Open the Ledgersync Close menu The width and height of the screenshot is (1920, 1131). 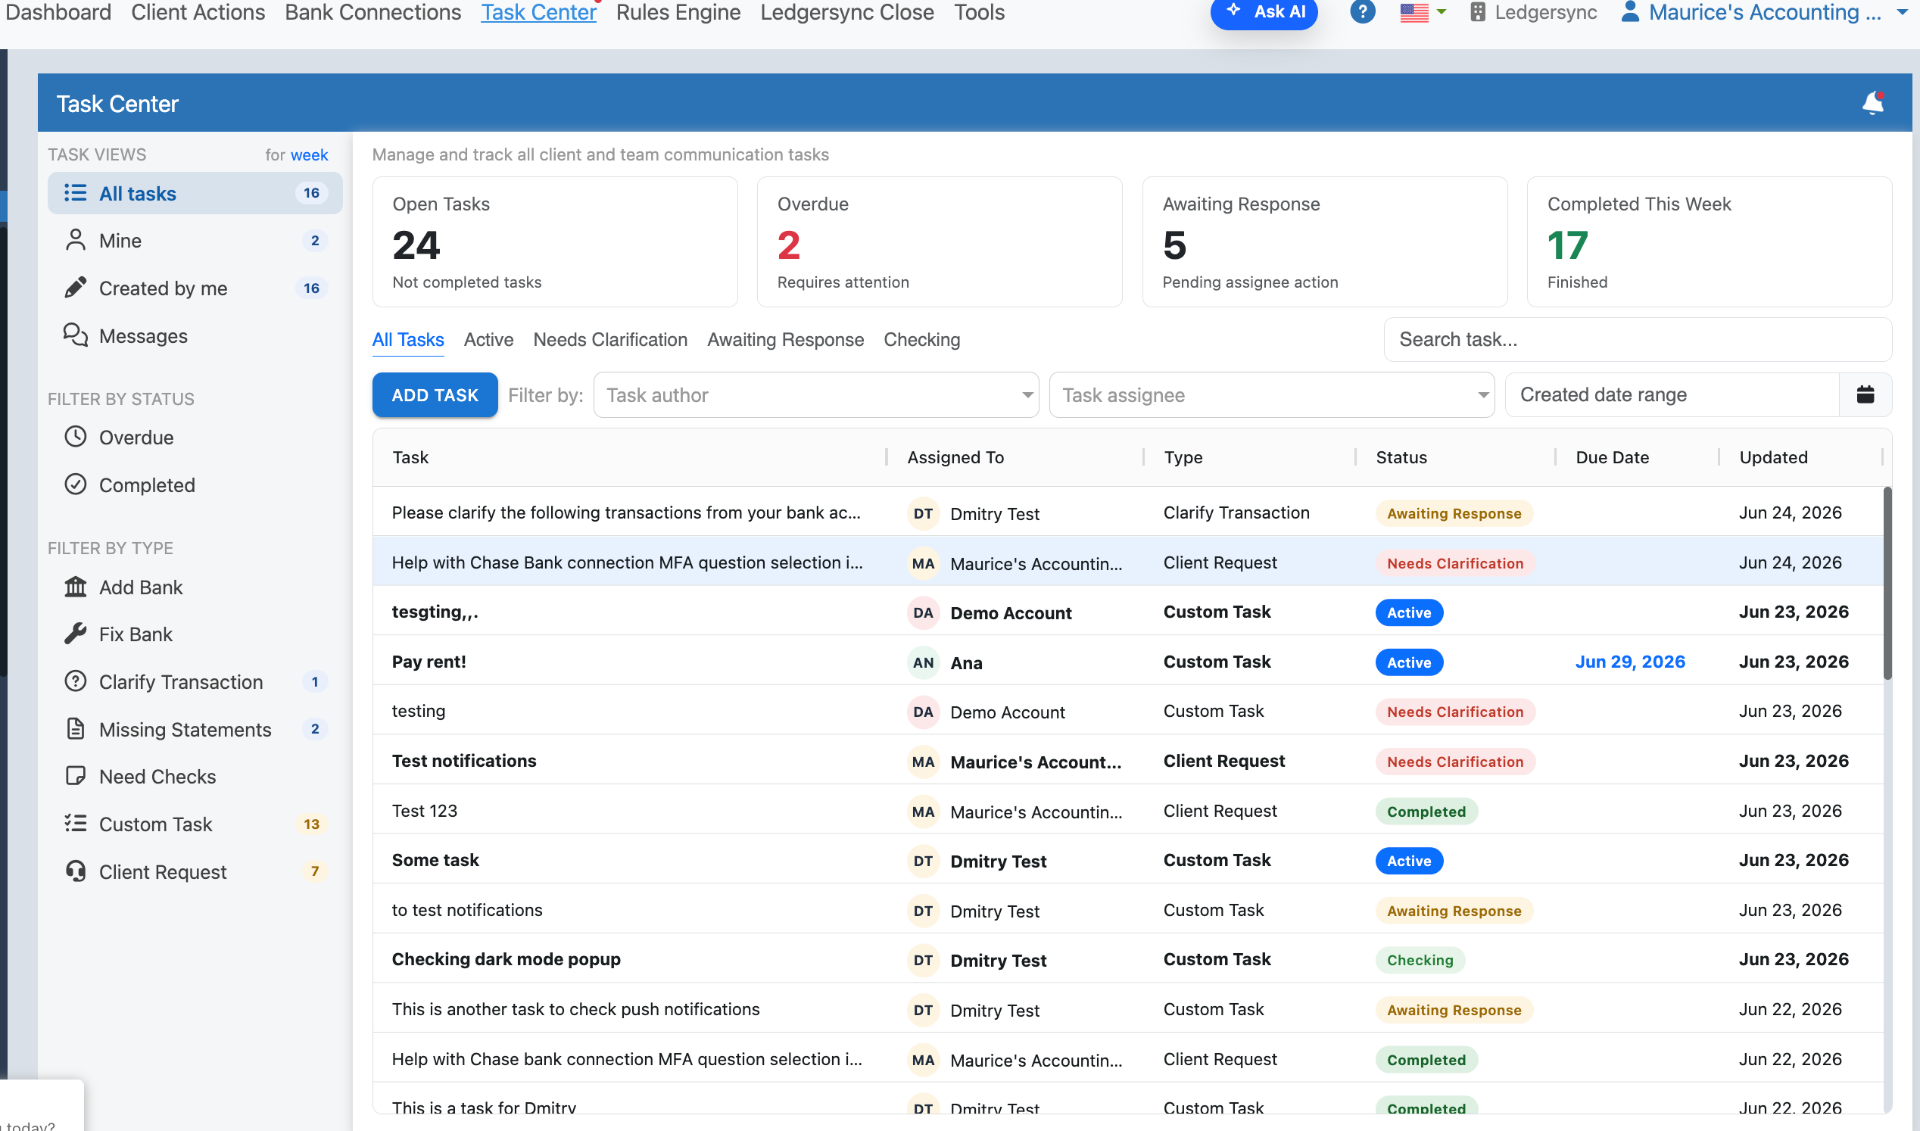tap(847, 13)
